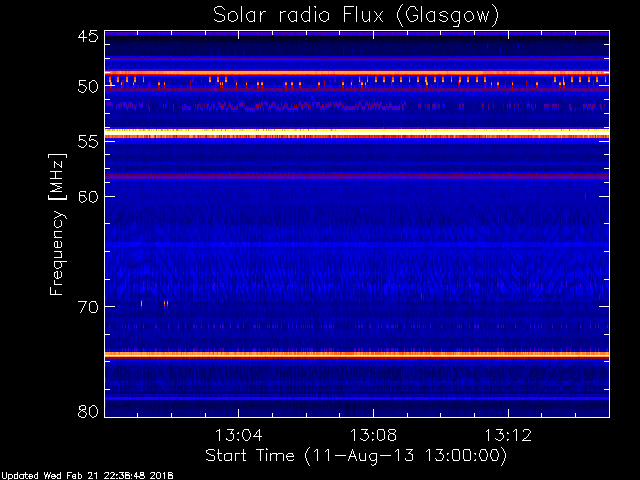Click the bright emission band near 75 MHz

[x=356, y=354]
